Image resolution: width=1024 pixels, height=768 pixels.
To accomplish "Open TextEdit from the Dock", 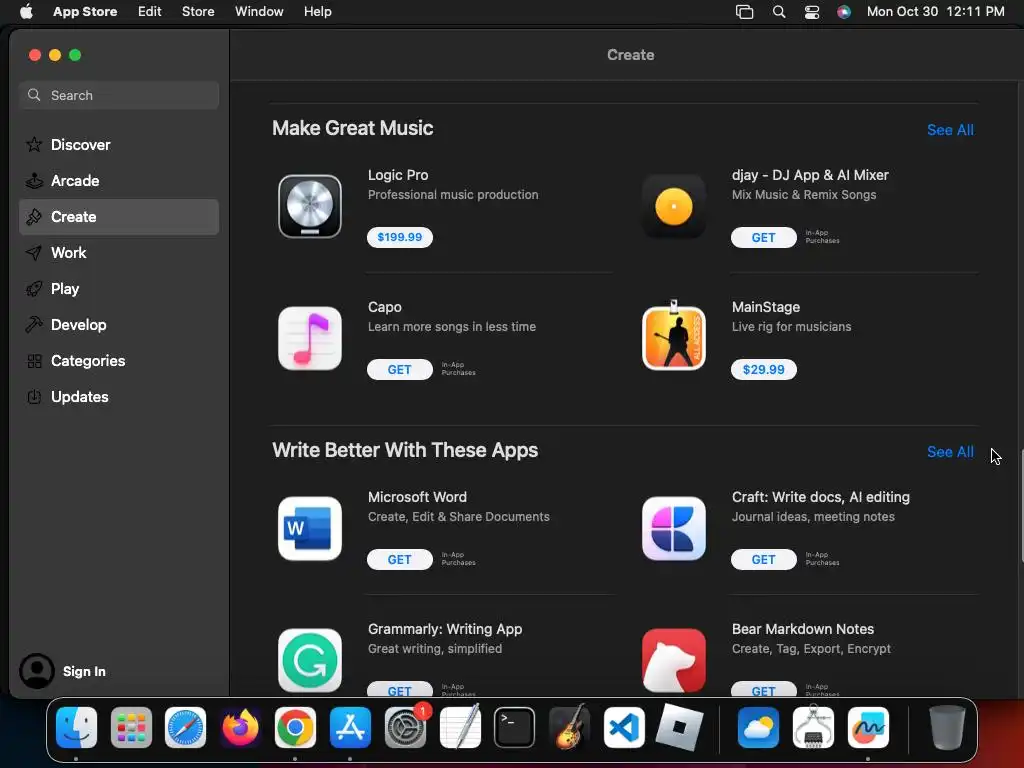I will tap(460, 727).
